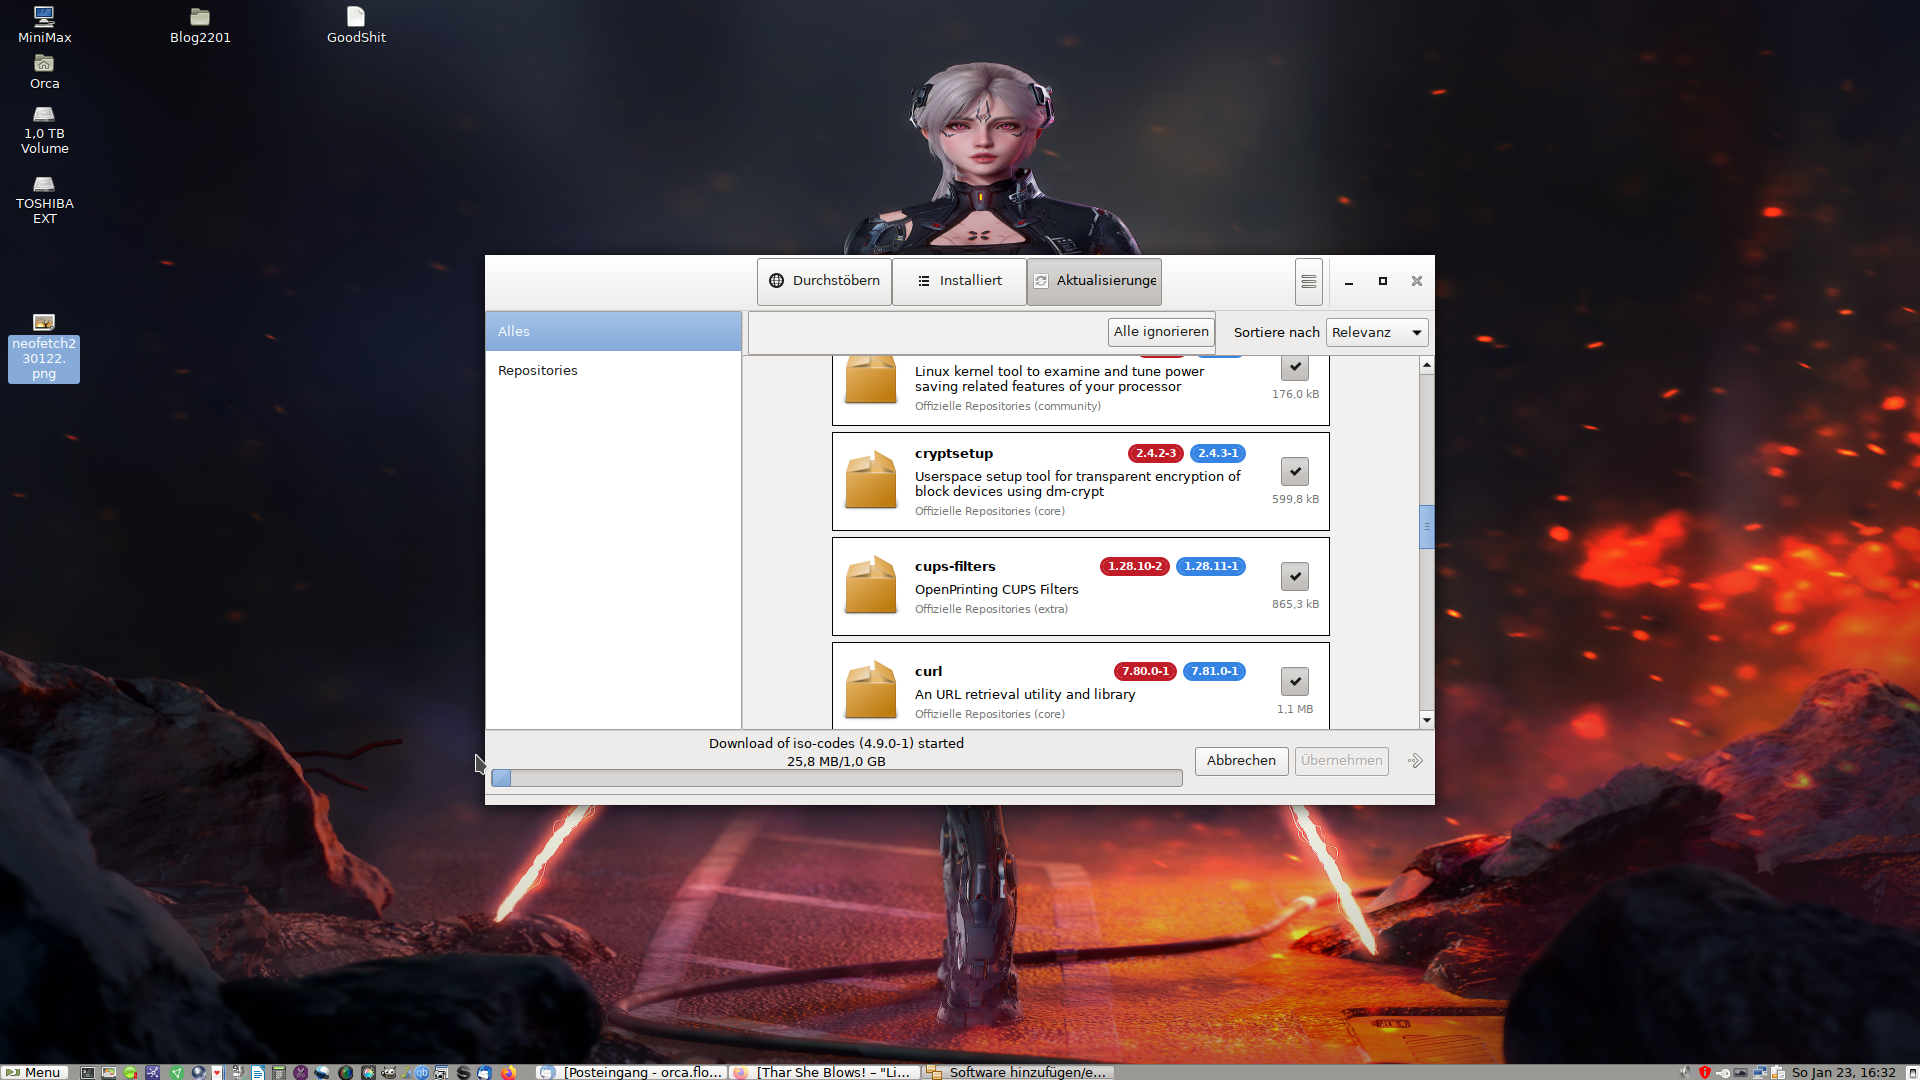Viewport: 1920px width, 1080px height.
Task: Show transaction details arrow icon
Action: pos(1415,761)
